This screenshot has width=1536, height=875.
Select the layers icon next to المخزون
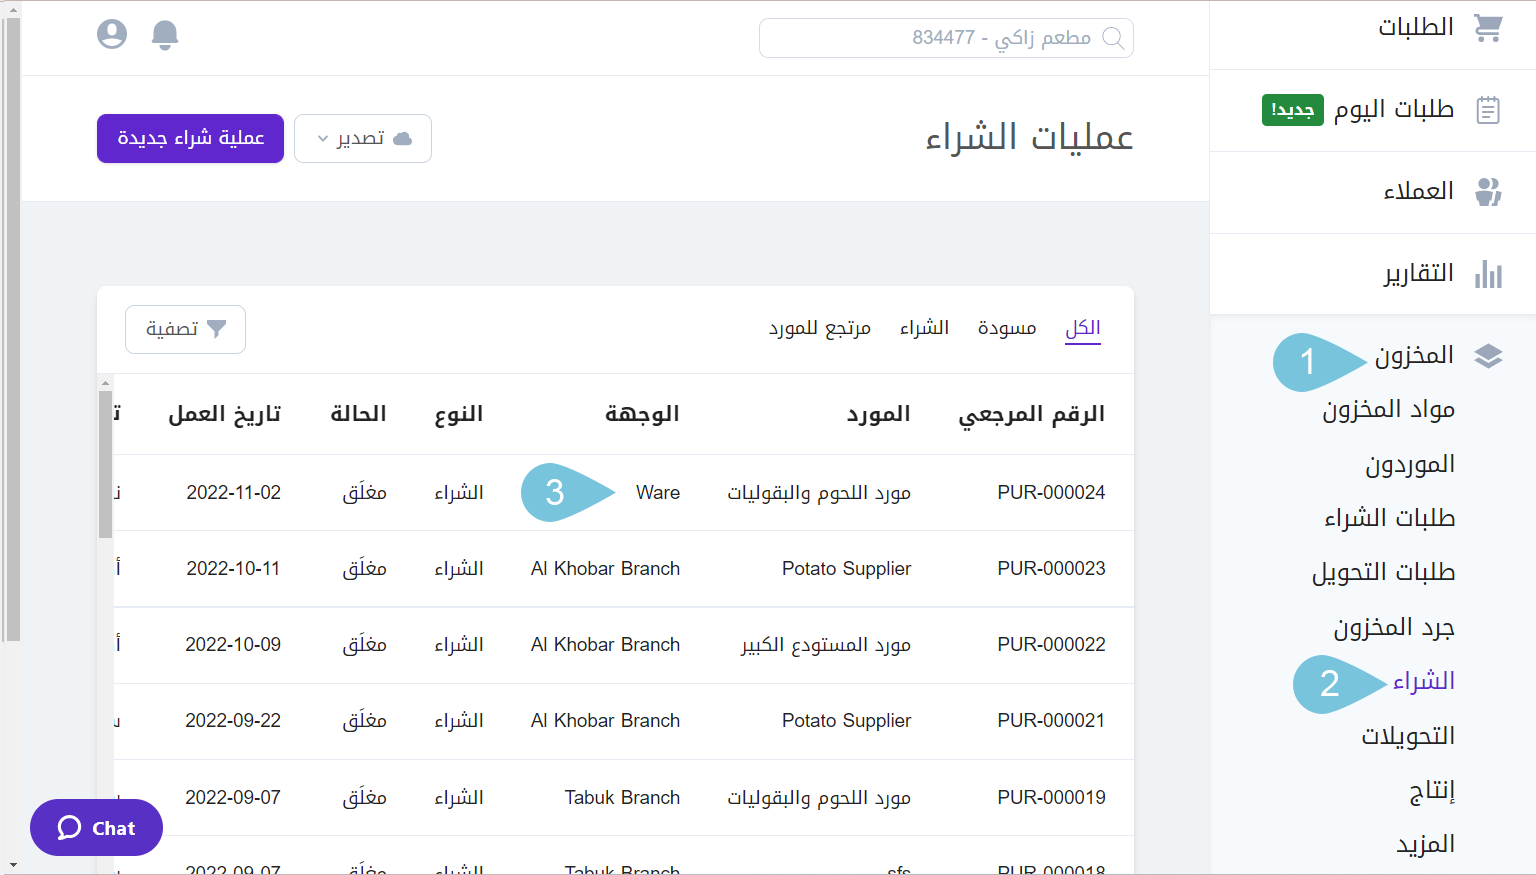(1489, 355)
